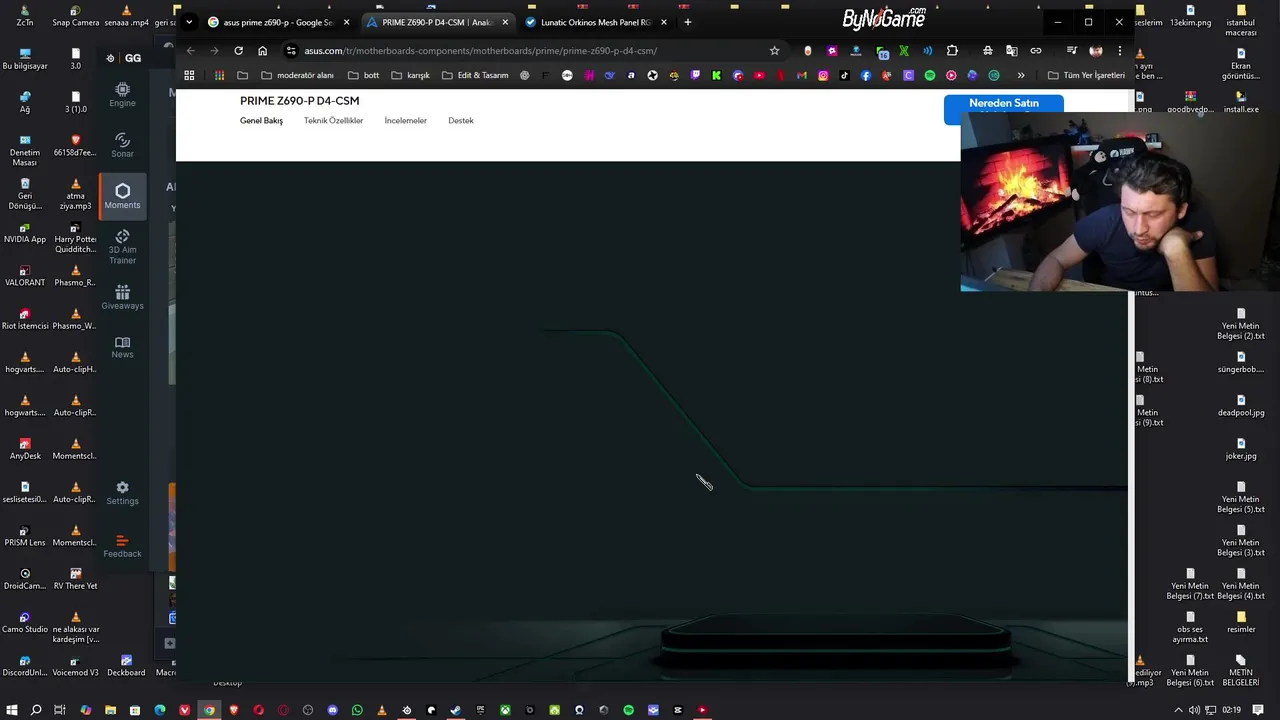Open the moderatör alanı bookmark folder

[297, 75]
